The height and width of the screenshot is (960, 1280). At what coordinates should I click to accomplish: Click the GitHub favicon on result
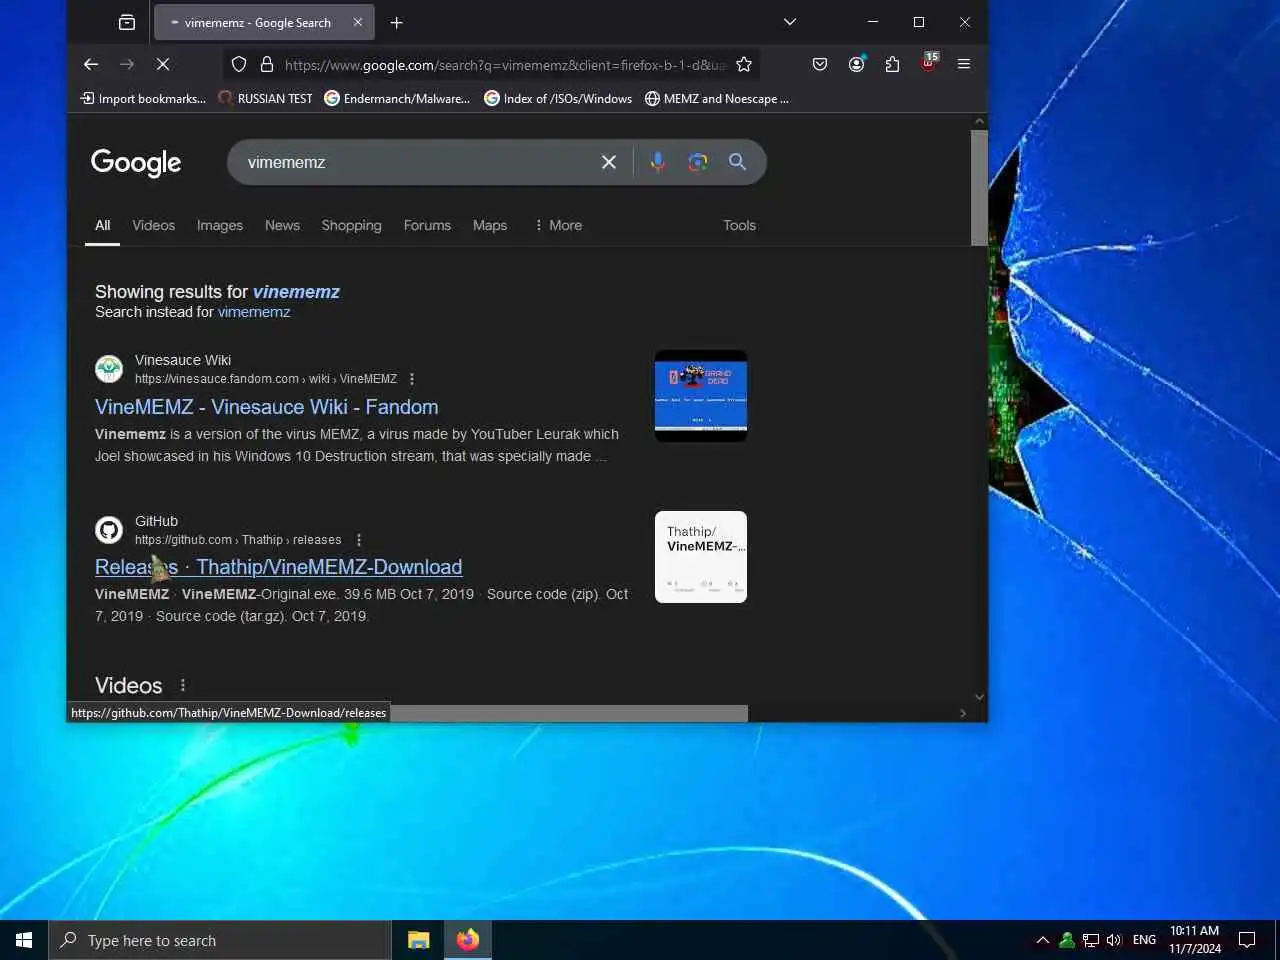click(x=109, y=530)
